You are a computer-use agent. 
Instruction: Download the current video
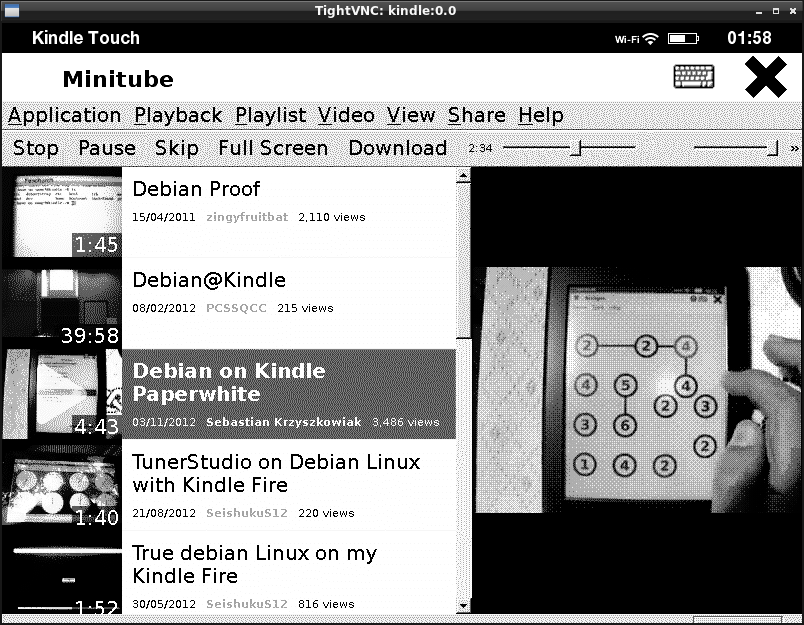tap(397, 148)
